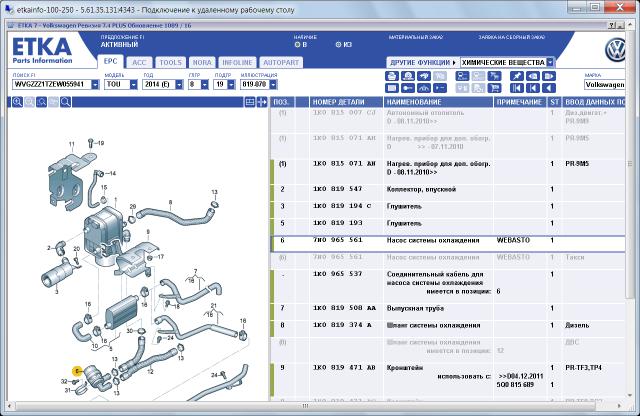Select part row 7H0 965 561 WEBASTO
Viewport: 640px width, 416px height.
[448, 244]
